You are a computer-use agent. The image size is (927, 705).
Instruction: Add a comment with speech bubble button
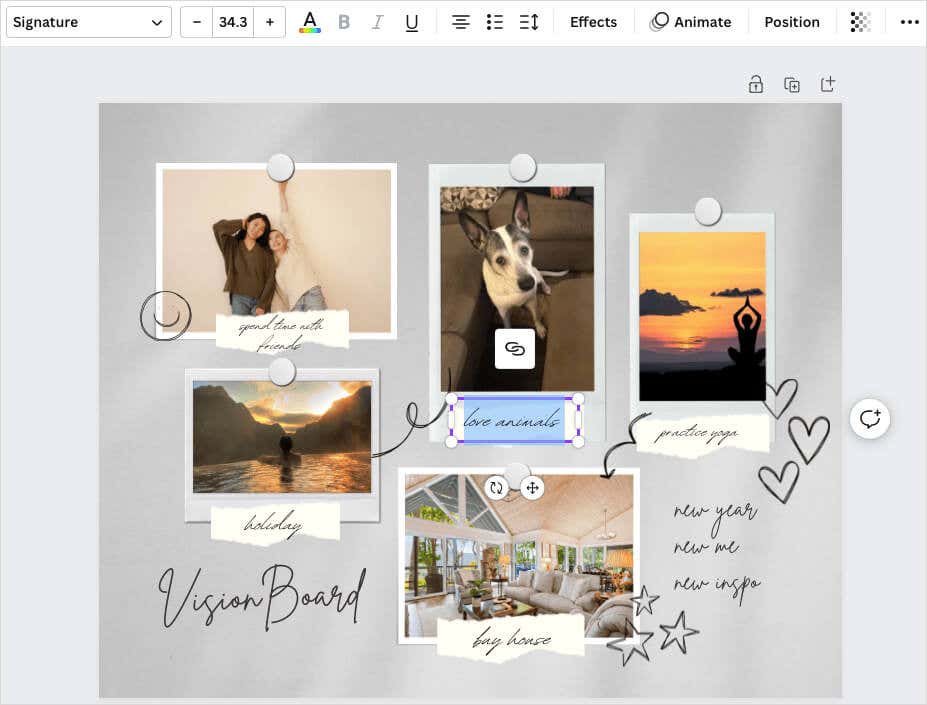pos(870,418)
